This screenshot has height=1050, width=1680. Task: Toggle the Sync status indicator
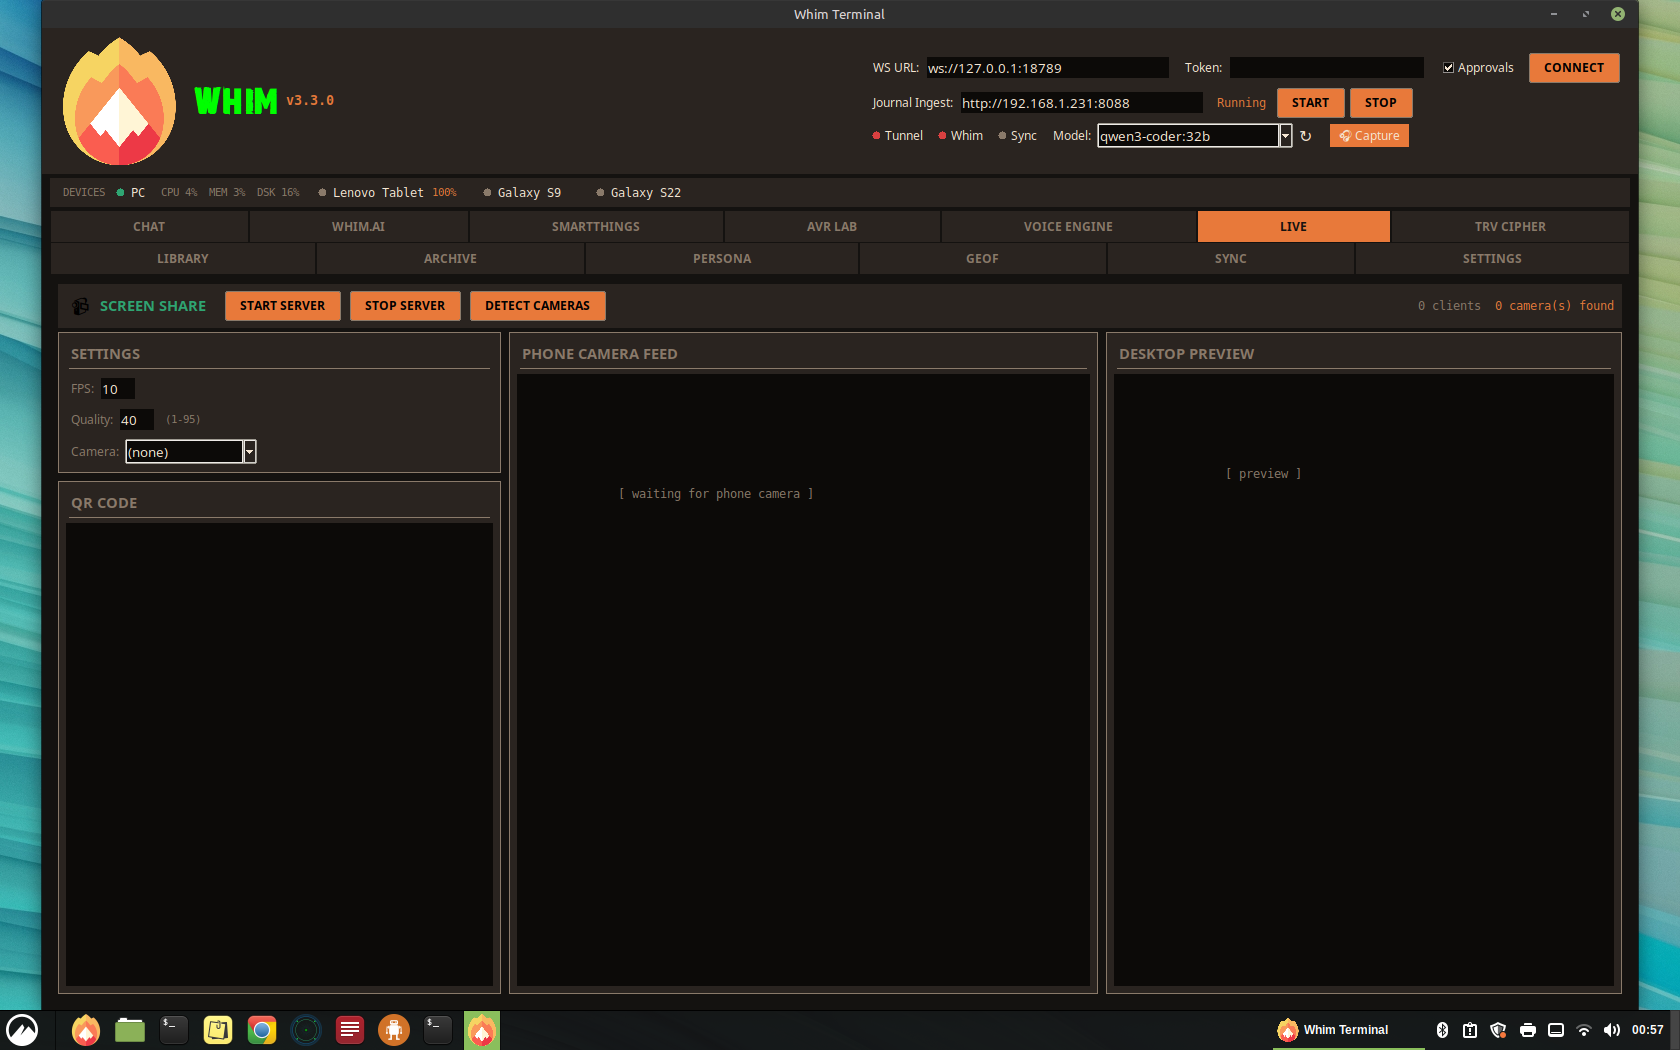click(1001, 135)
